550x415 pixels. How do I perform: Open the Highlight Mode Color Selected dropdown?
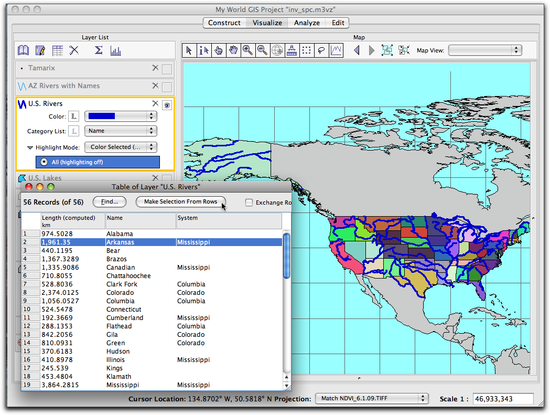(x=121, y=147)
